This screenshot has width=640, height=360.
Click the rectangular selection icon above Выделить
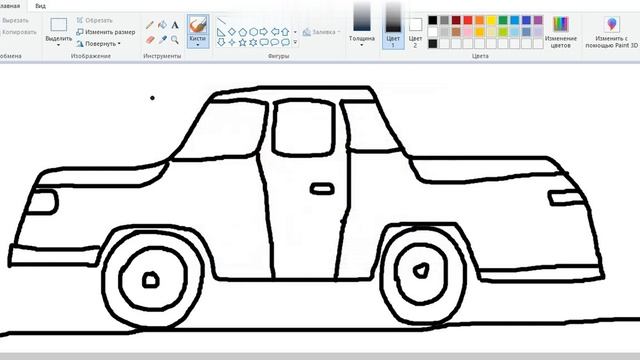pos(59,25)
